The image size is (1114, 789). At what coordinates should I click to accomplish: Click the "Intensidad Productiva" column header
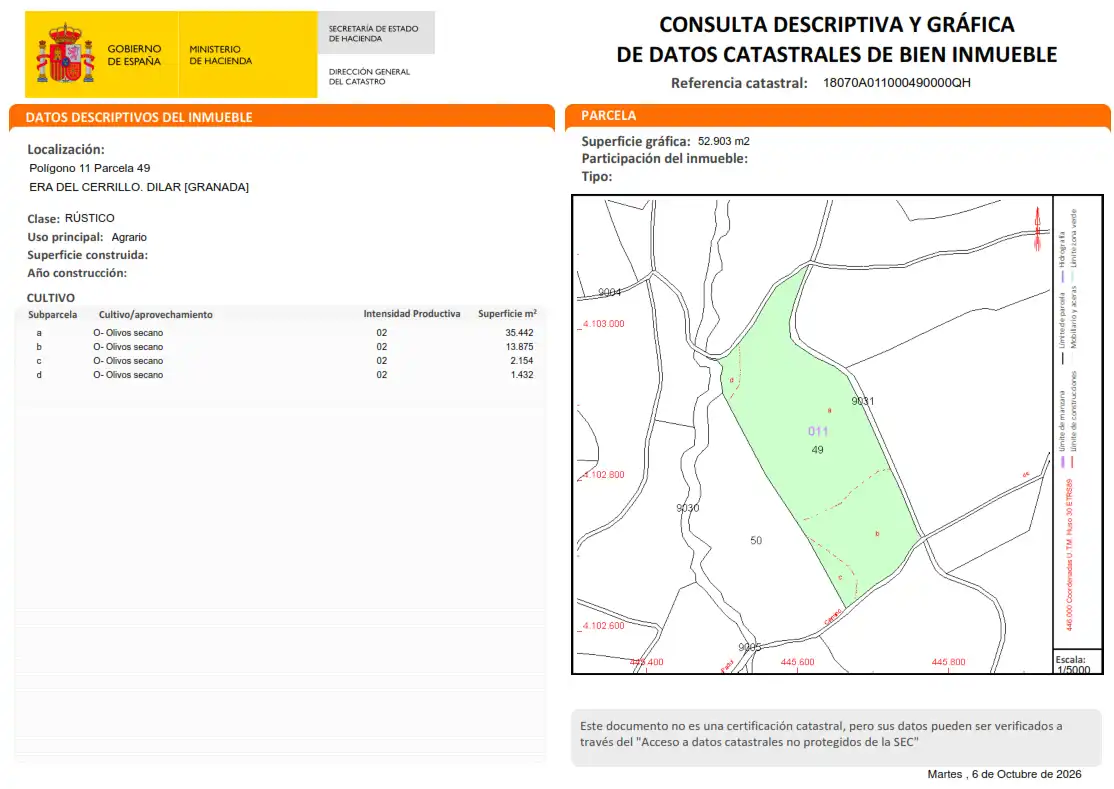click(412, 314)
